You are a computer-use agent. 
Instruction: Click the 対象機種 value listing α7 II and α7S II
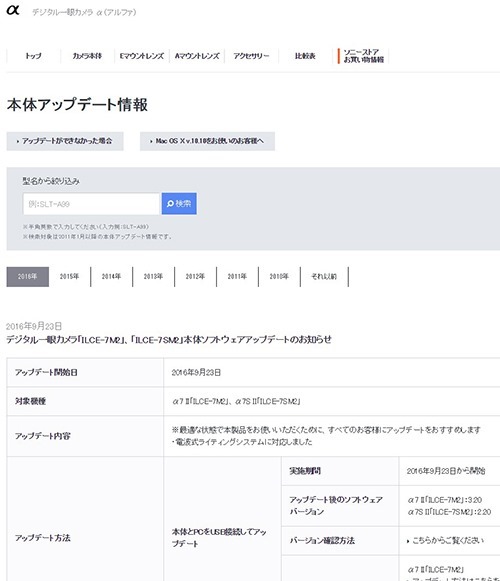tap(236, 401)
